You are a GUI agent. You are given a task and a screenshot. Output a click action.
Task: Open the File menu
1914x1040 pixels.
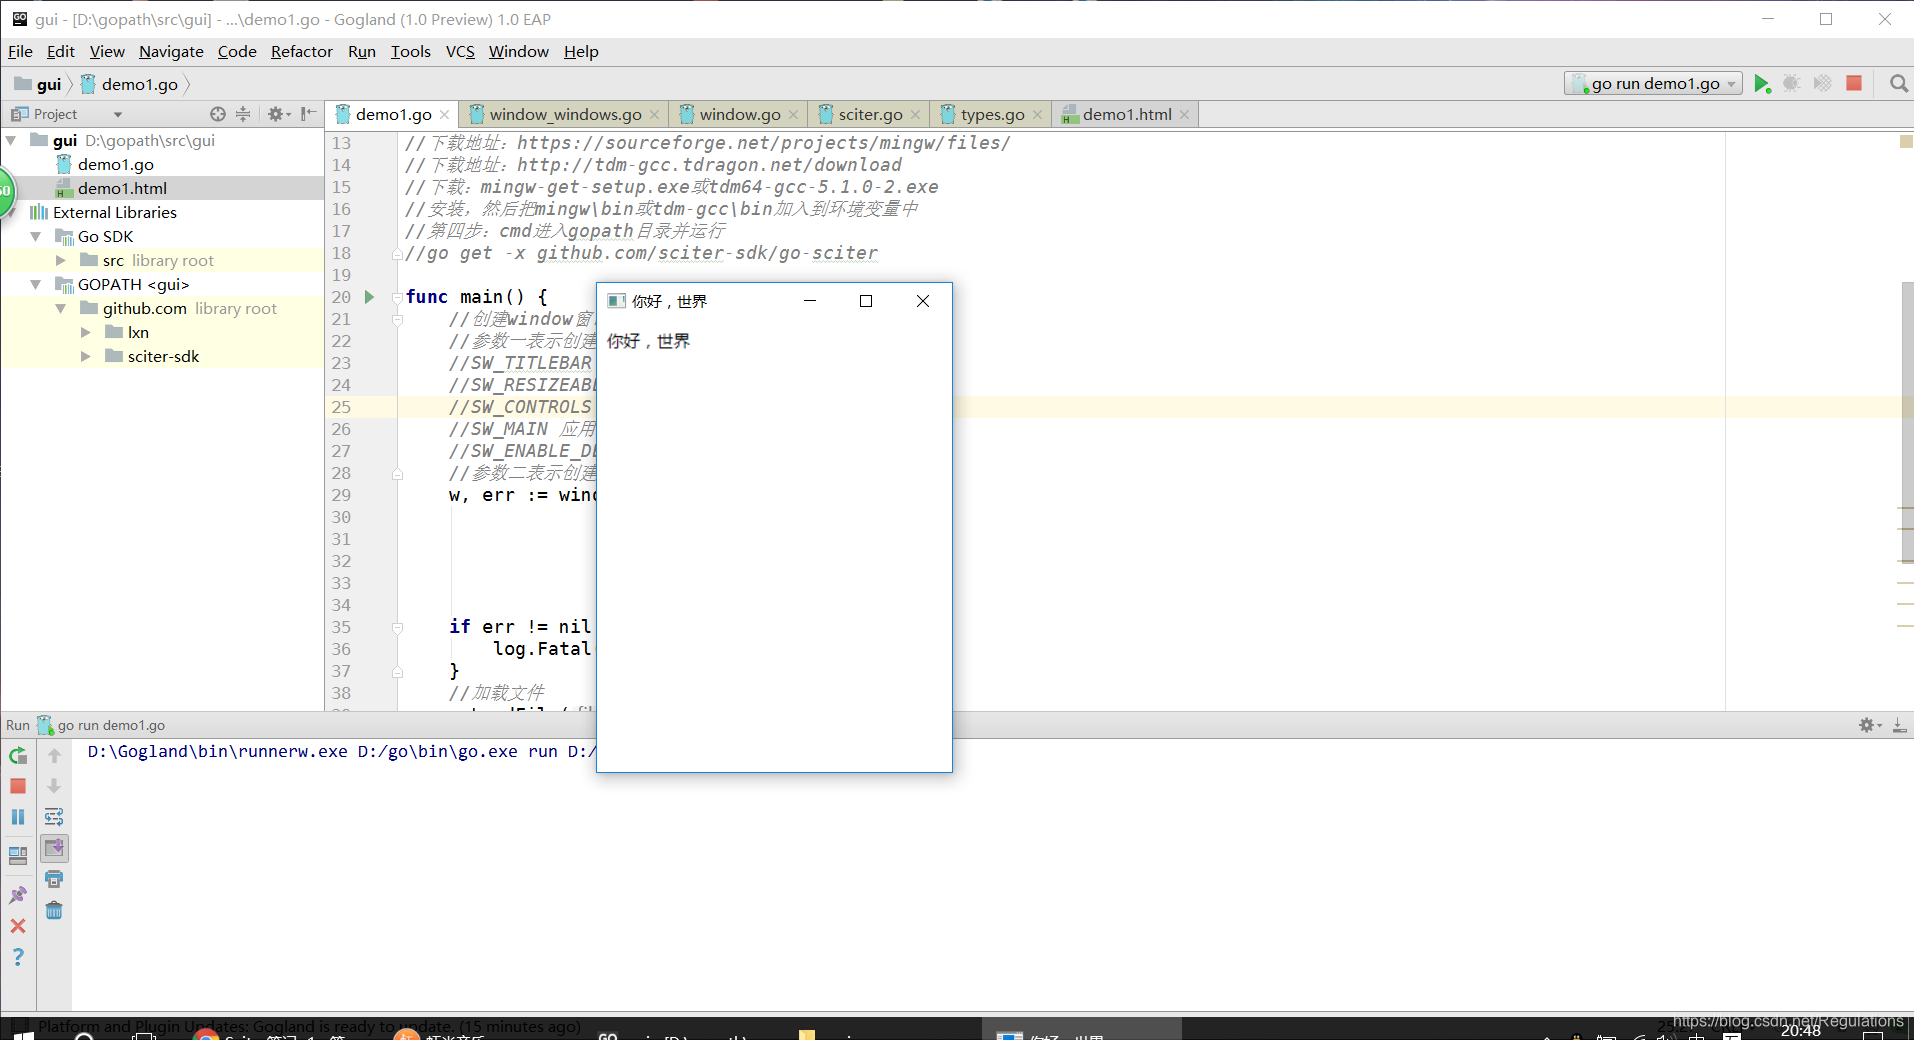coord(20,51)
